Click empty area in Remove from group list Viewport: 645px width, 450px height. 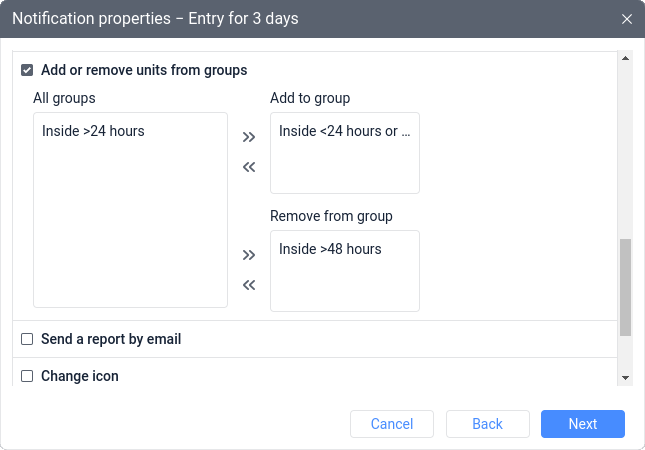(344, 287)
